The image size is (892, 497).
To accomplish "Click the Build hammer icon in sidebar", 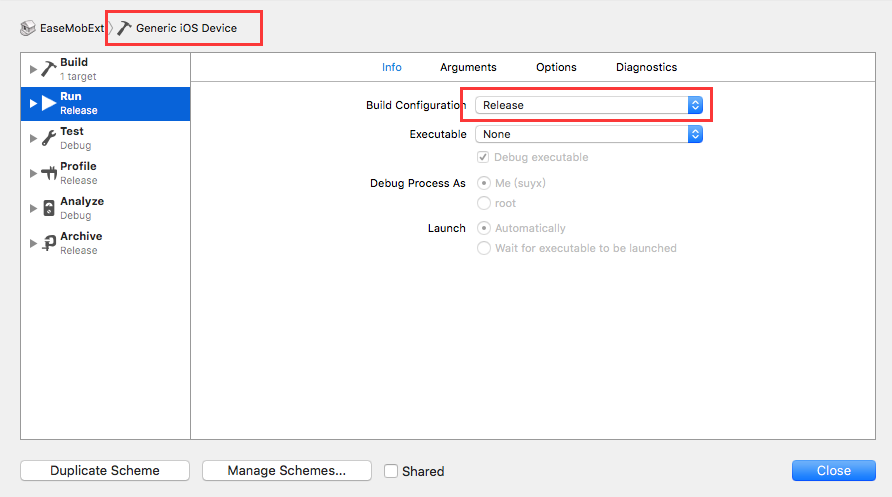I will (x=49, y=69).
